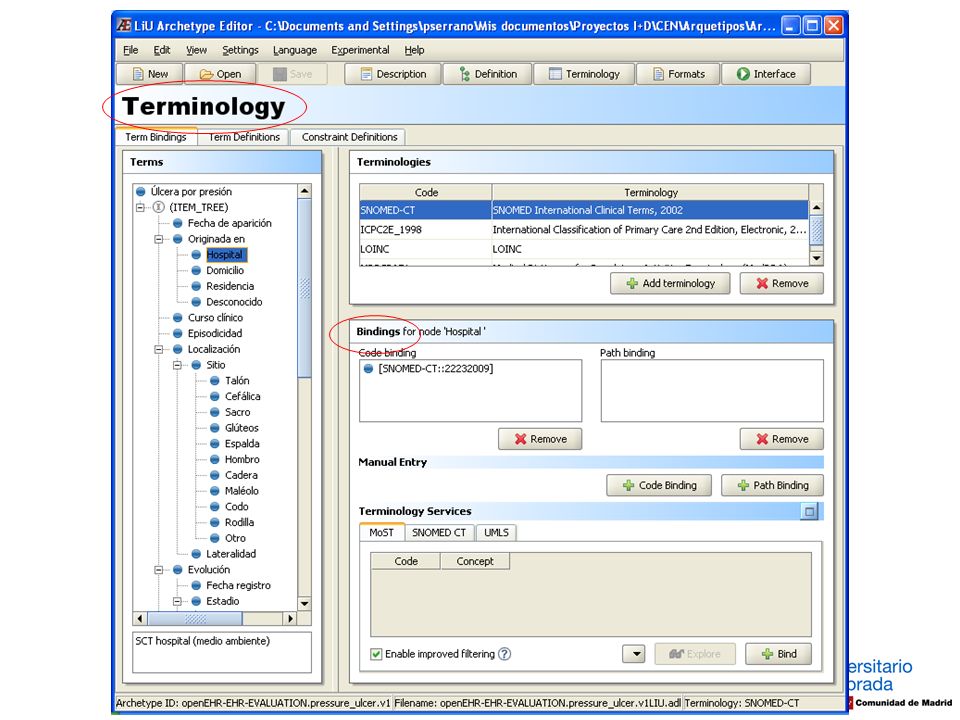Click Remove under the Code binding list
Image resolution: width=960 pixels, height=720 pixels.
(540, 439)
